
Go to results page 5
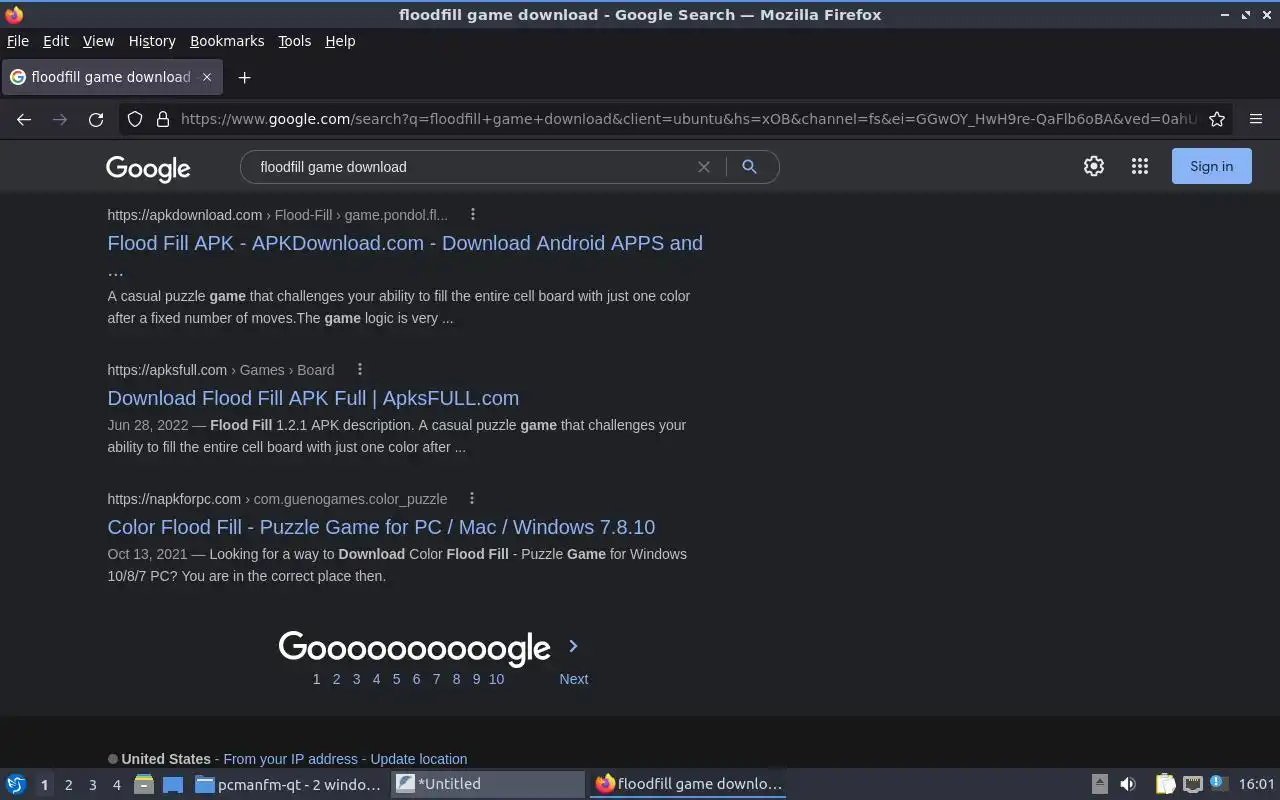point(396,679)
